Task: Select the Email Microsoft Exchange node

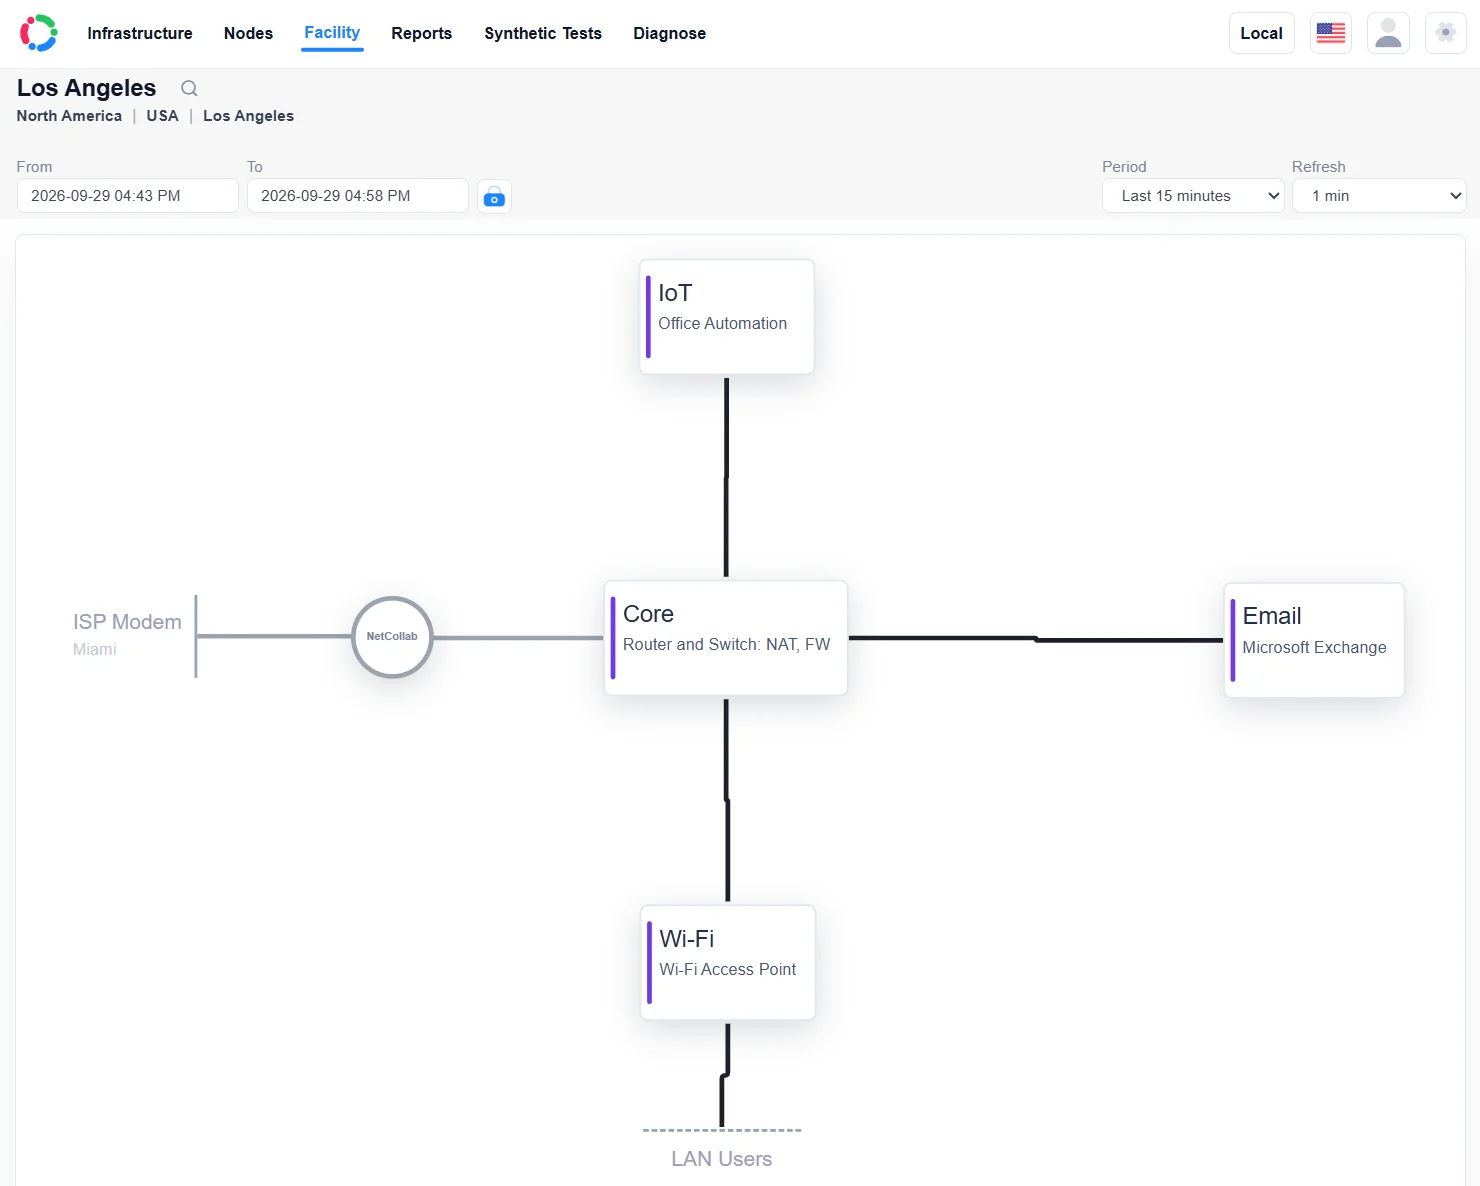Action: click(1314, 640)
